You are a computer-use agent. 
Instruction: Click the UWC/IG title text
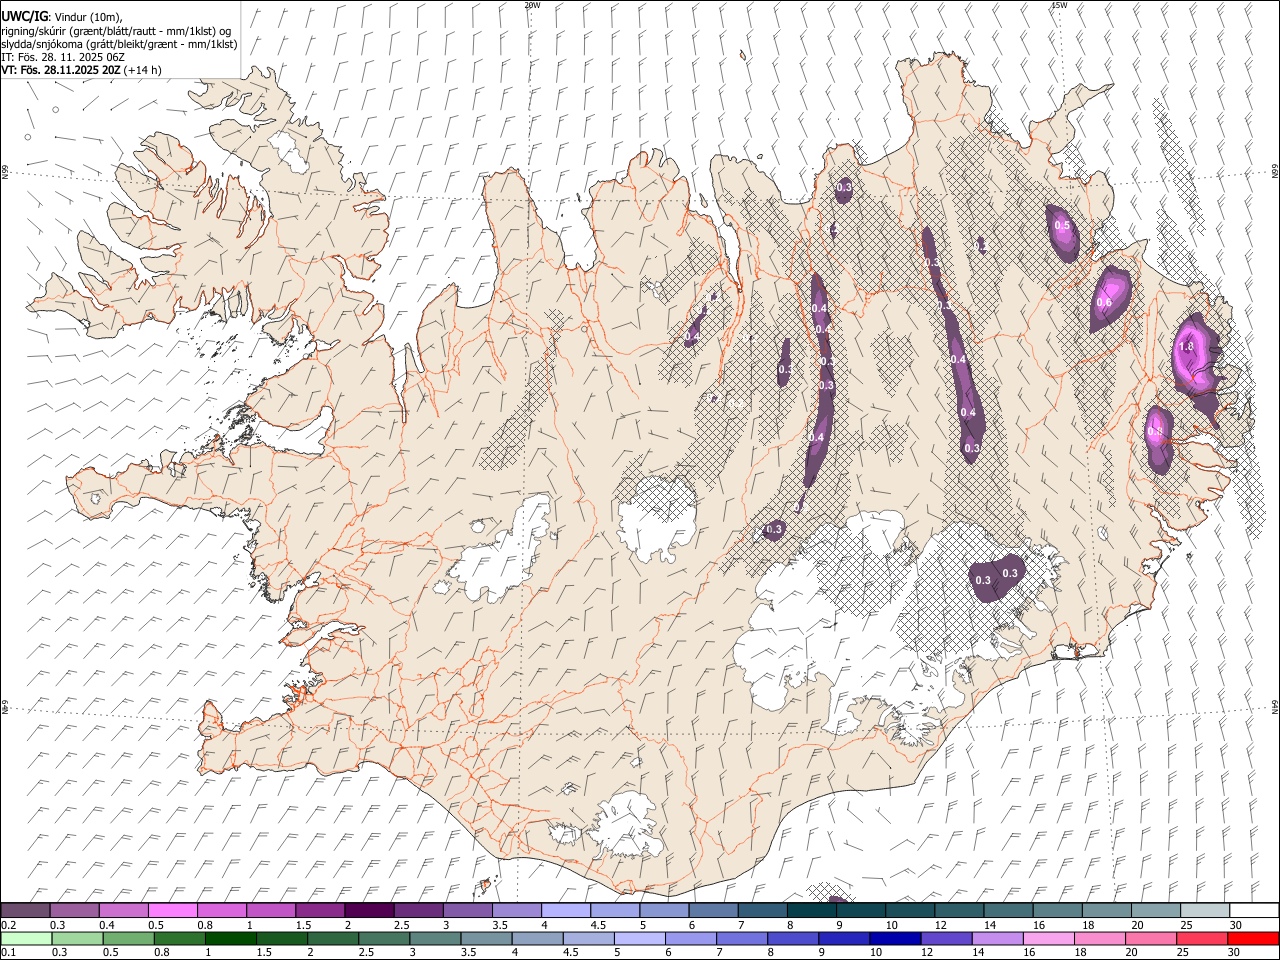click(x=24, y=17)
